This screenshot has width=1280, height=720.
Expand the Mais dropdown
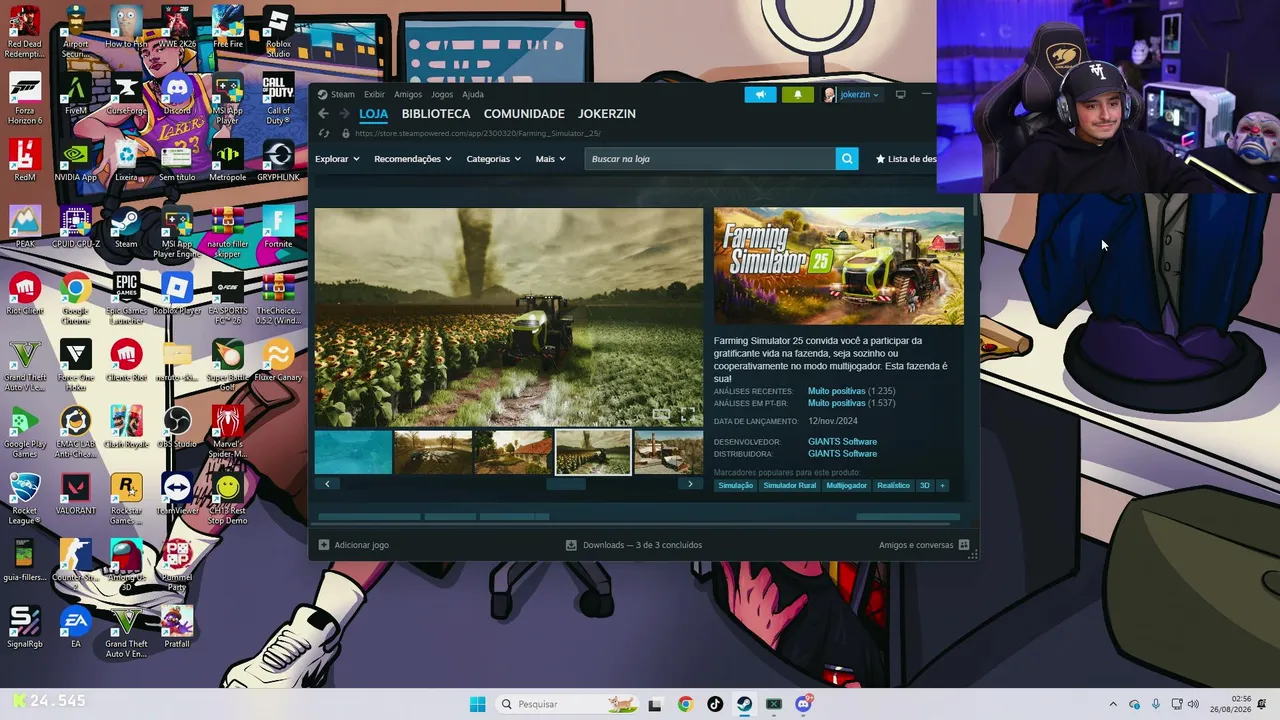(x=550, y=159)
